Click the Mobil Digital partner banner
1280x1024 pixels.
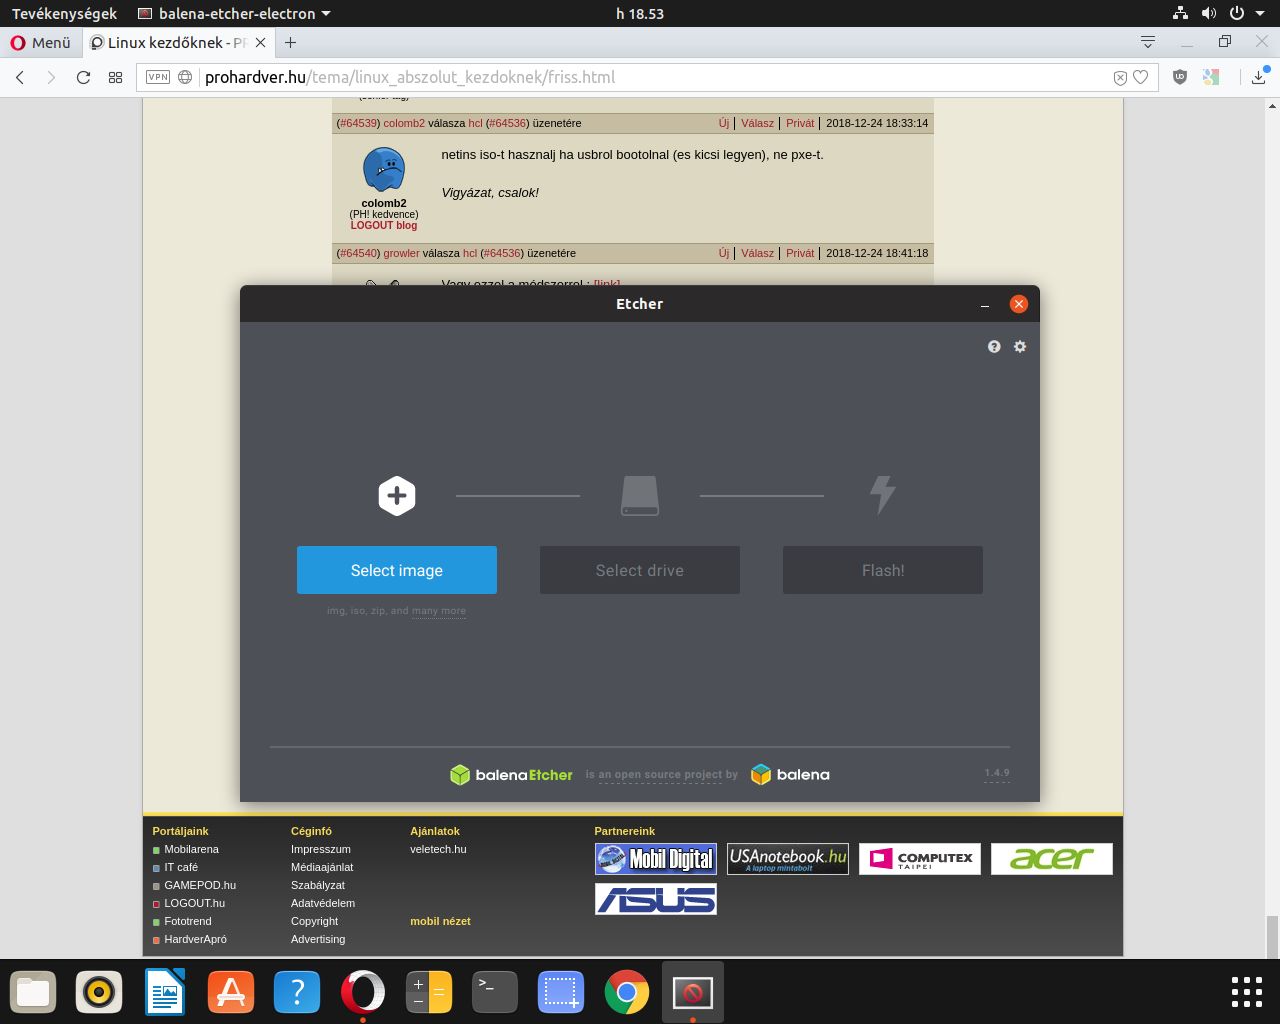[x=656, y=859]
